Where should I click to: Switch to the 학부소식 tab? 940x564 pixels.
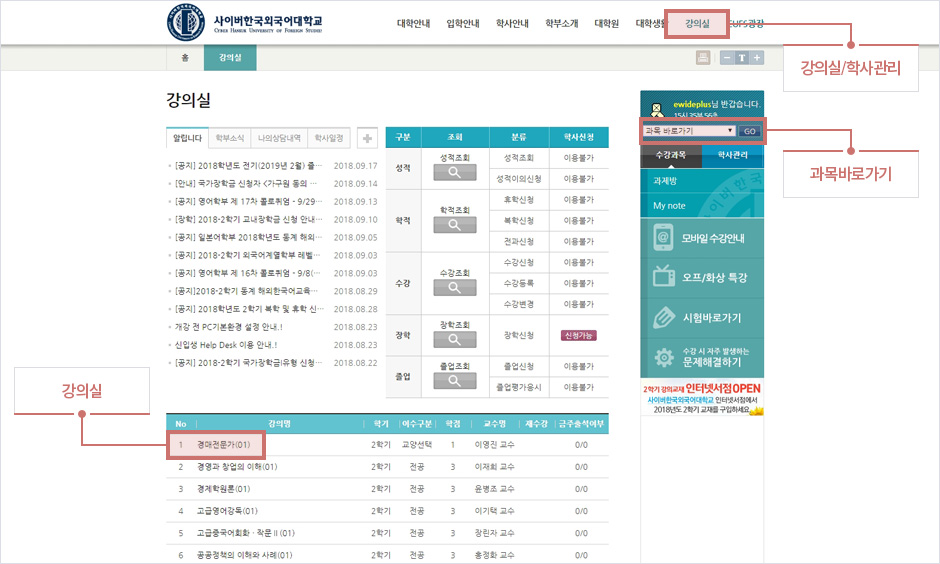[229, 138]
